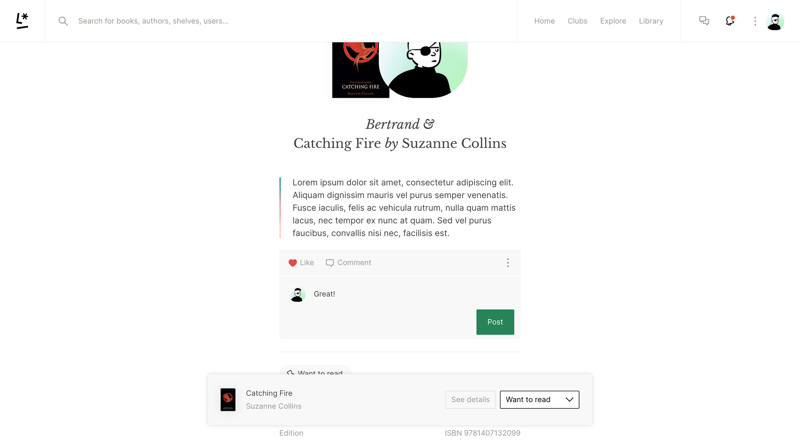Open the header three-dot menu
Screen dimensions: 800x442
(x=755, y=21)
